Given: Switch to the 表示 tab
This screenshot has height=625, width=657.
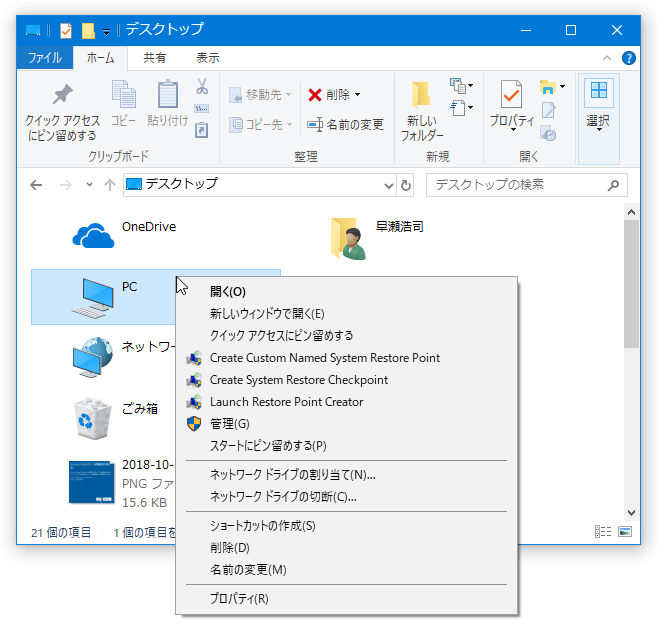Looking at the screenshot, I should (x=207, y=57).
